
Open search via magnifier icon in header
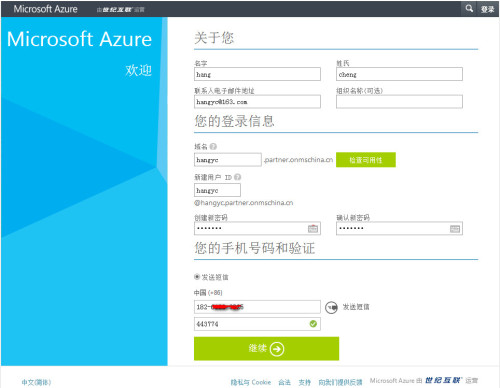tap(469, 8)
